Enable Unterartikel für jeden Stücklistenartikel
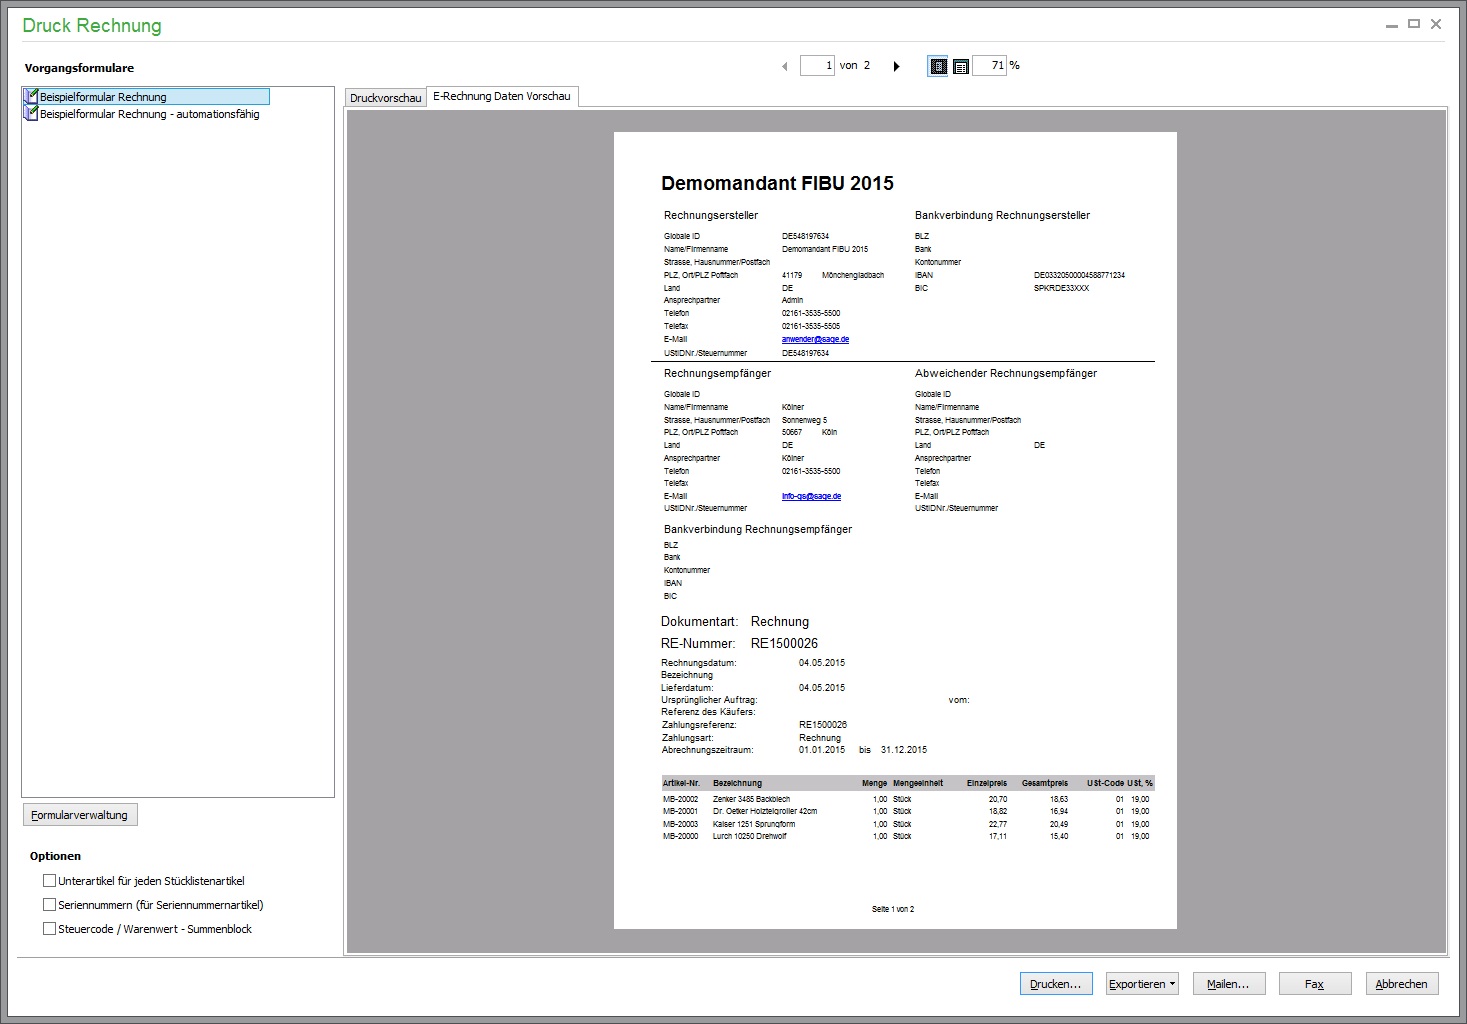The image size is (1467, 1024). 50,881
